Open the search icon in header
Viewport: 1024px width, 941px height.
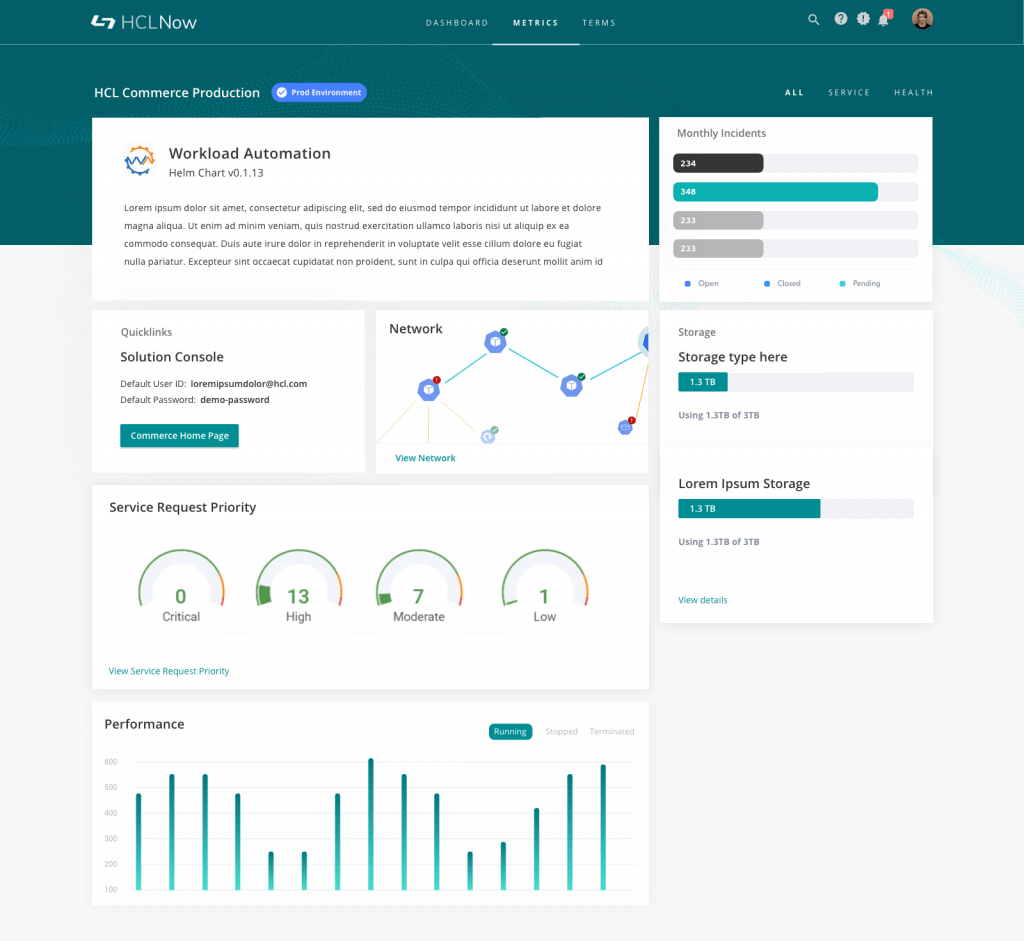814,19
